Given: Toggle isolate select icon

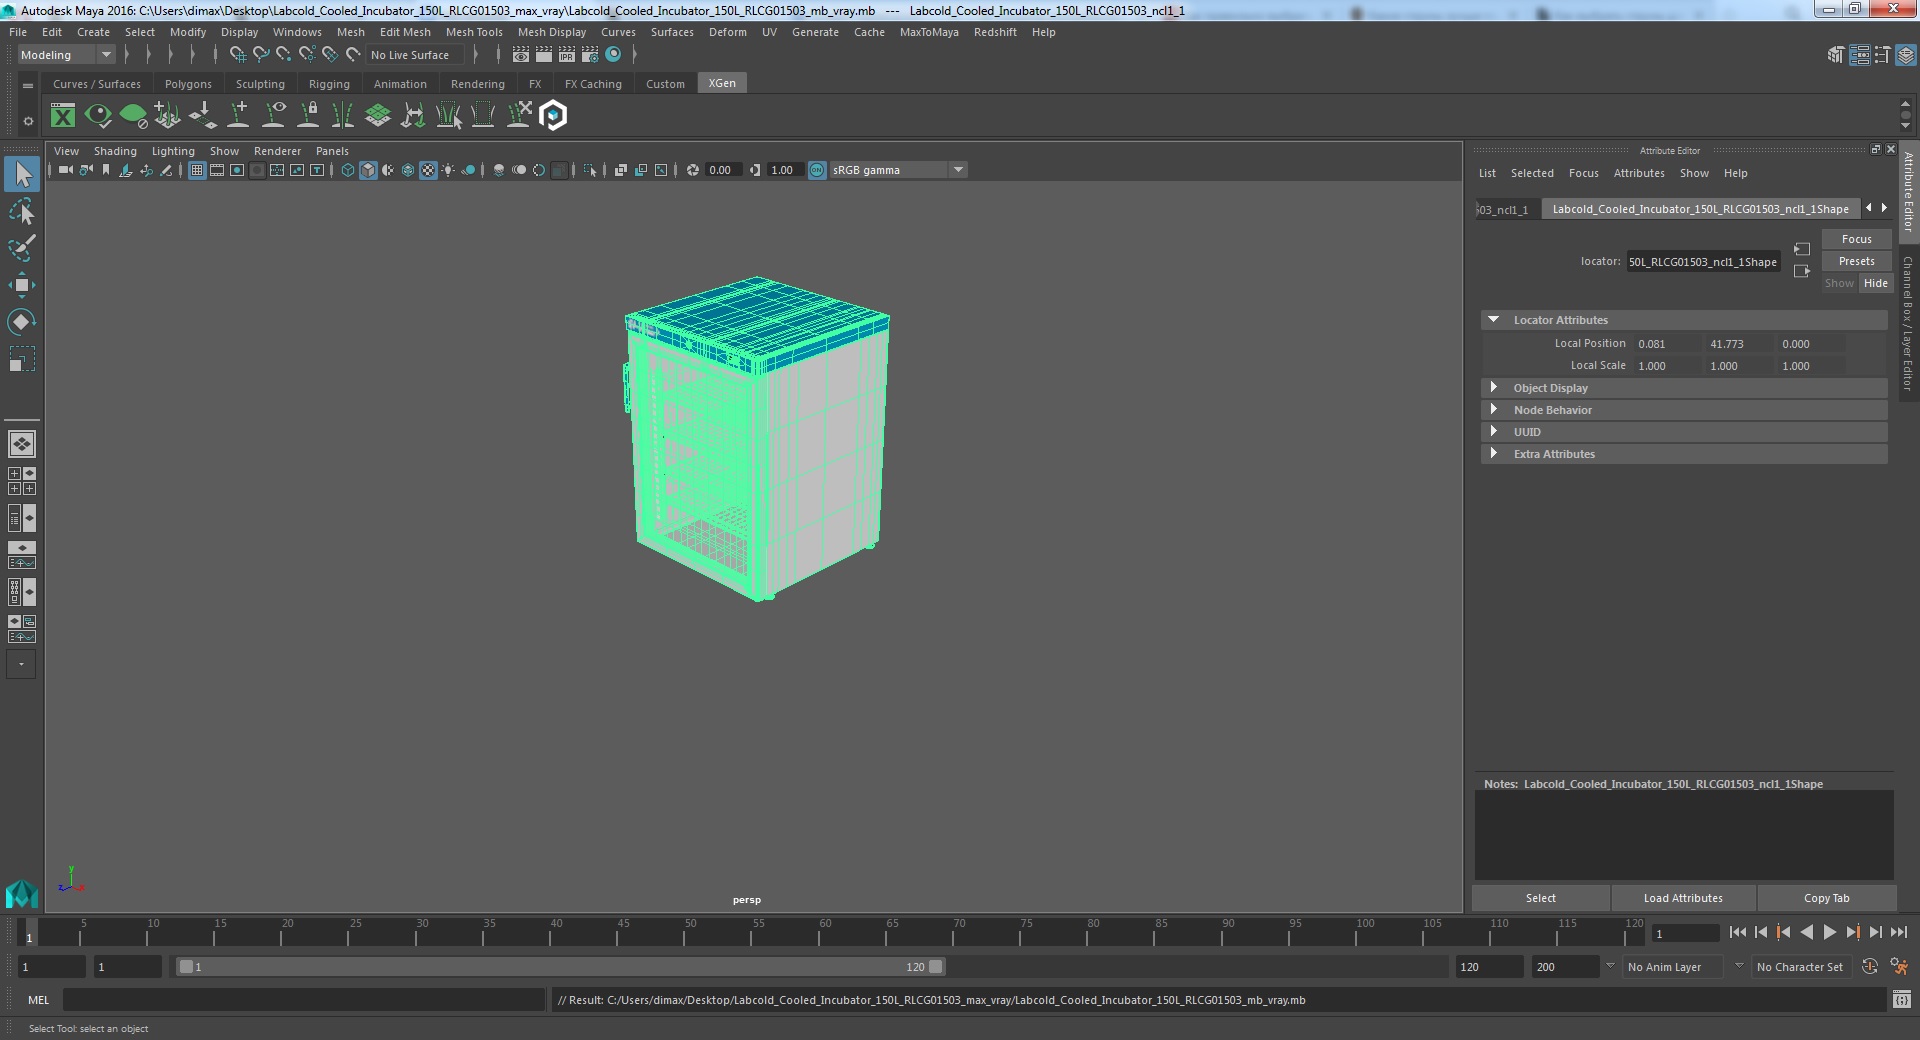Looking at the screenshot, I should tap(590, 170).
